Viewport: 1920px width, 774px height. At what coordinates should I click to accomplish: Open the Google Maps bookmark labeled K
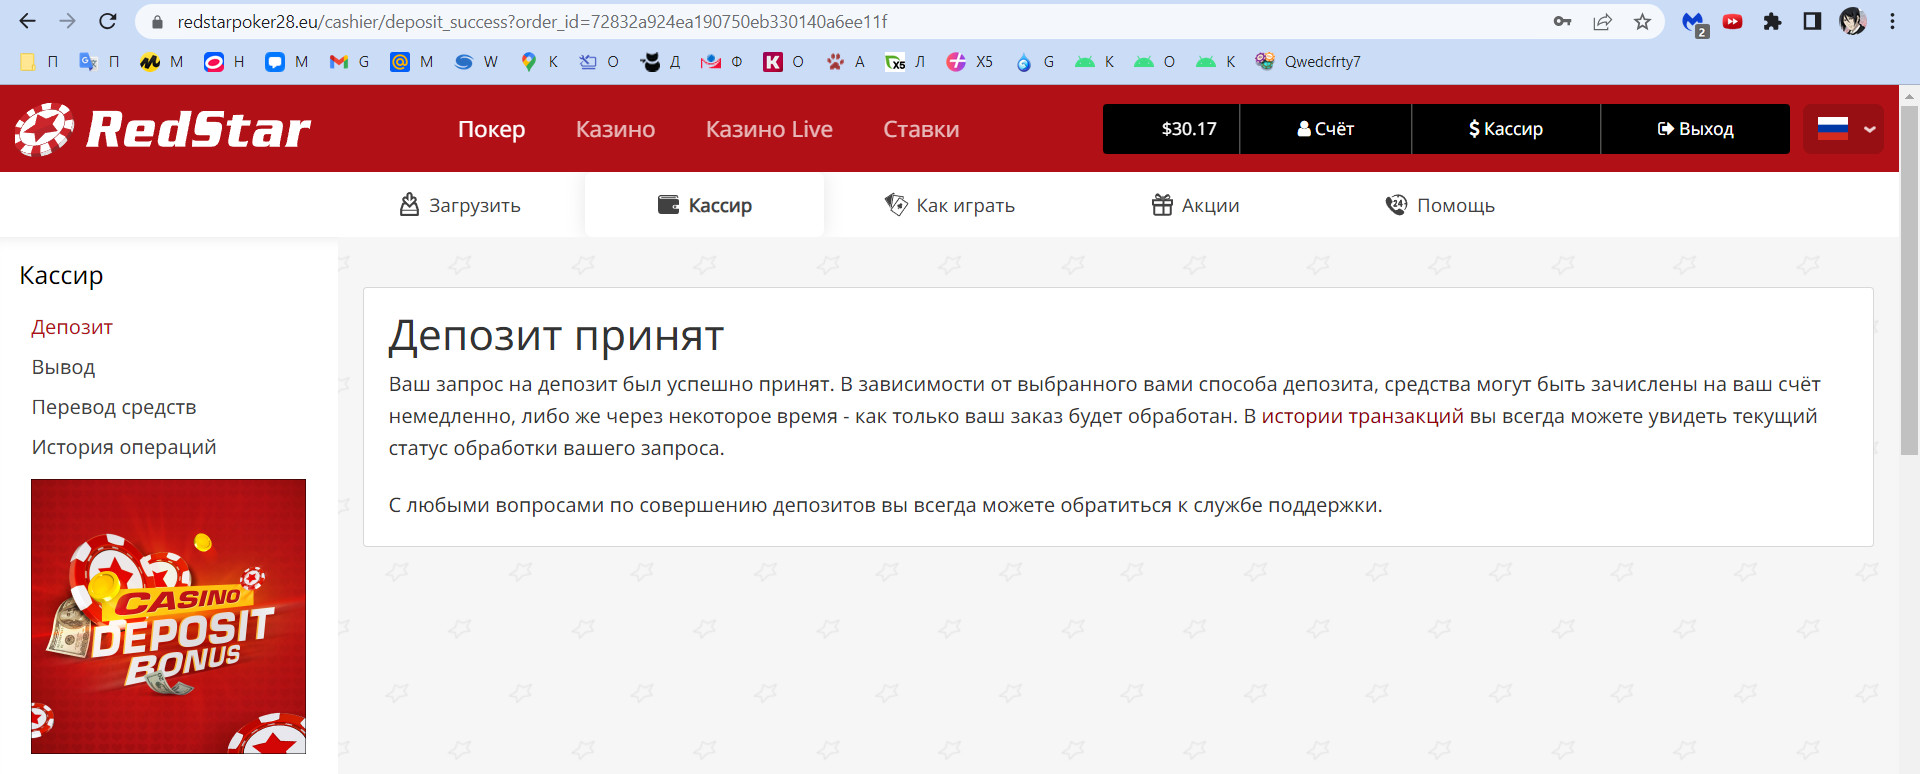540,62
